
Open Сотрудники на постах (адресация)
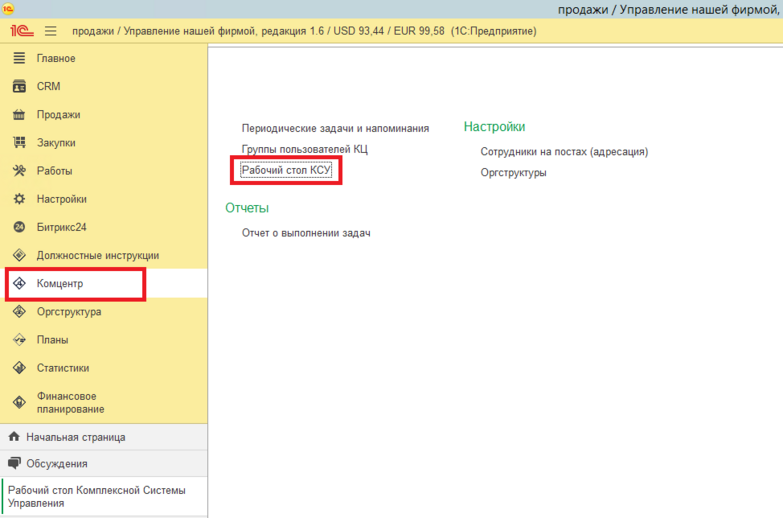[x=564, y=152]
